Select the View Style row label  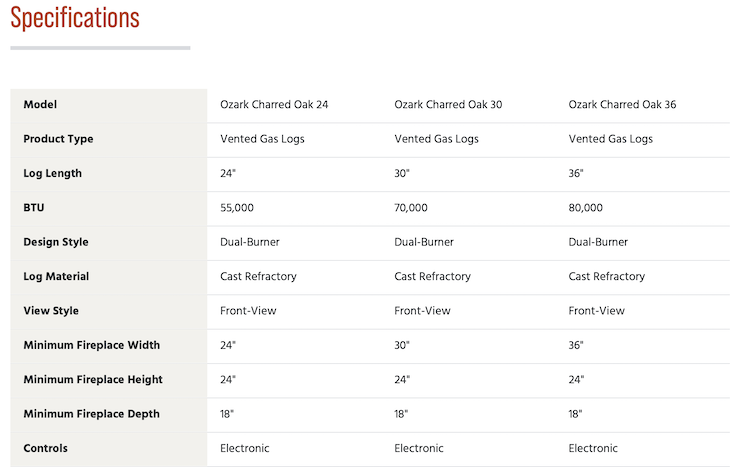click(x=51, y=311)
